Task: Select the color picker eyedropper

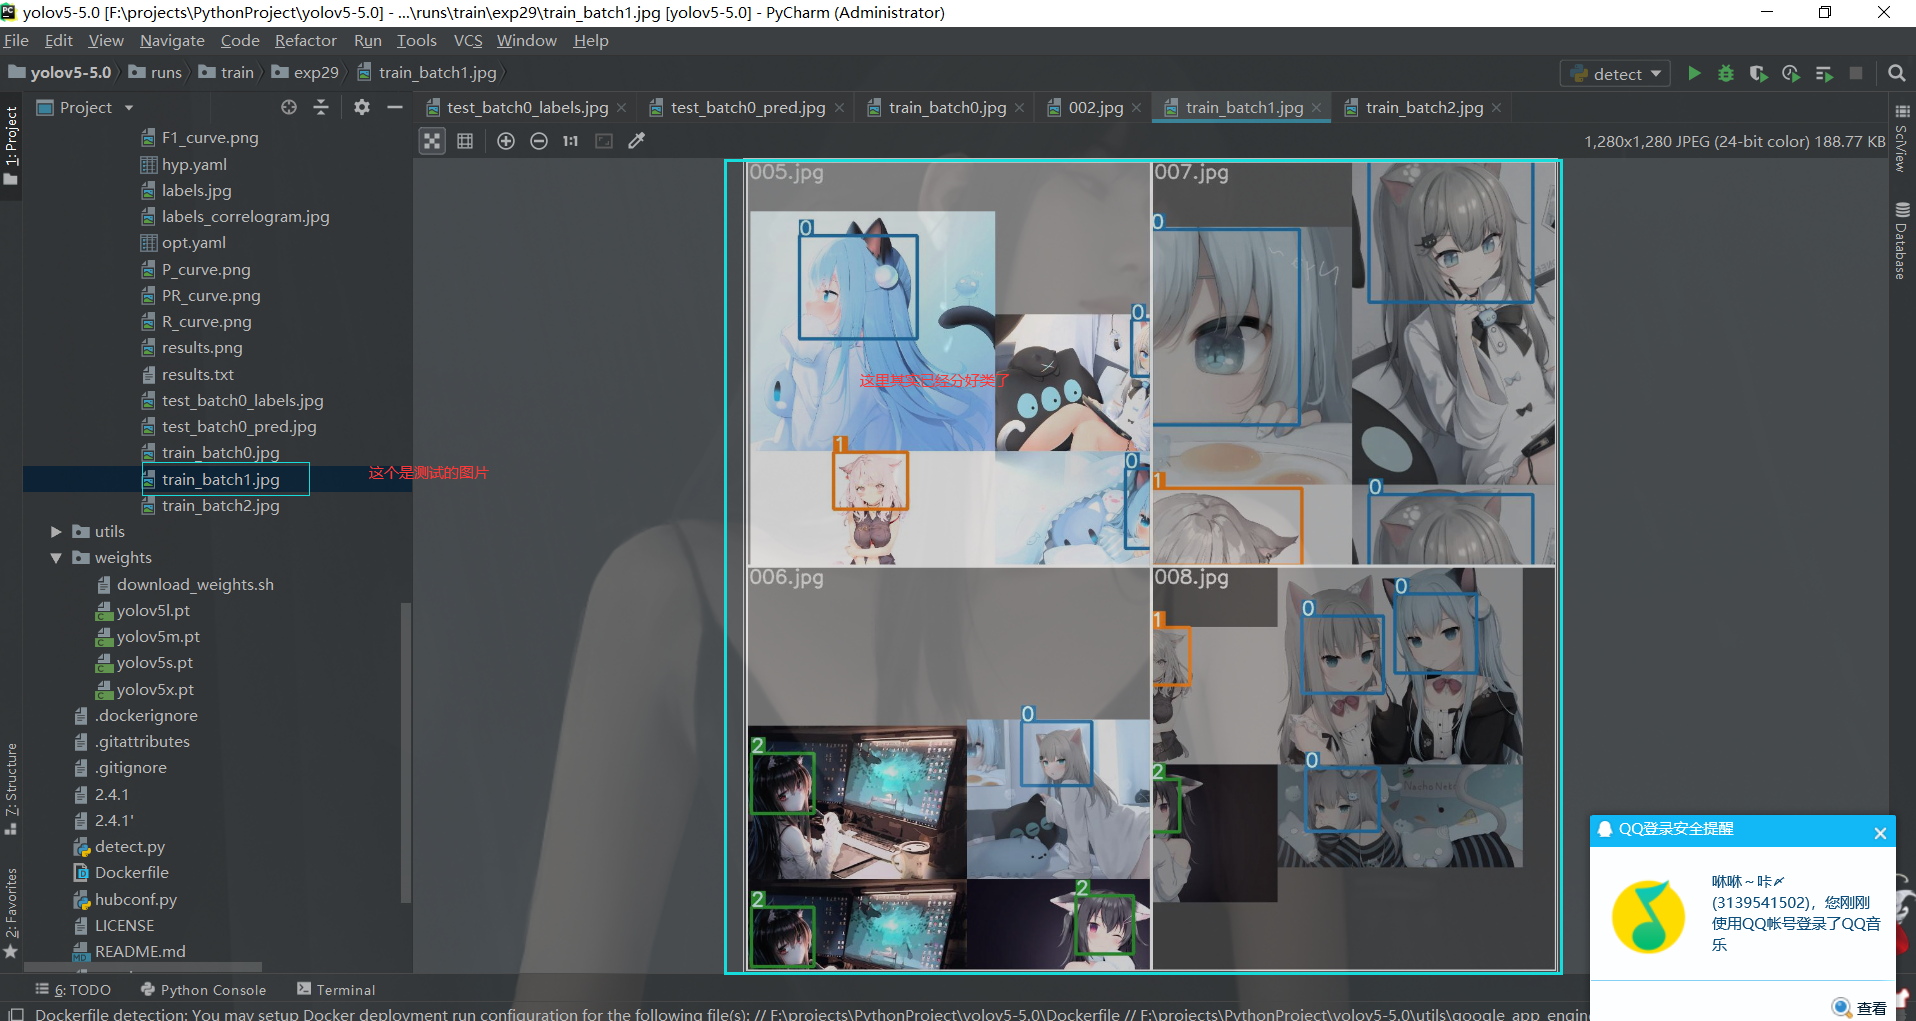Action: (x=637, y=141)
